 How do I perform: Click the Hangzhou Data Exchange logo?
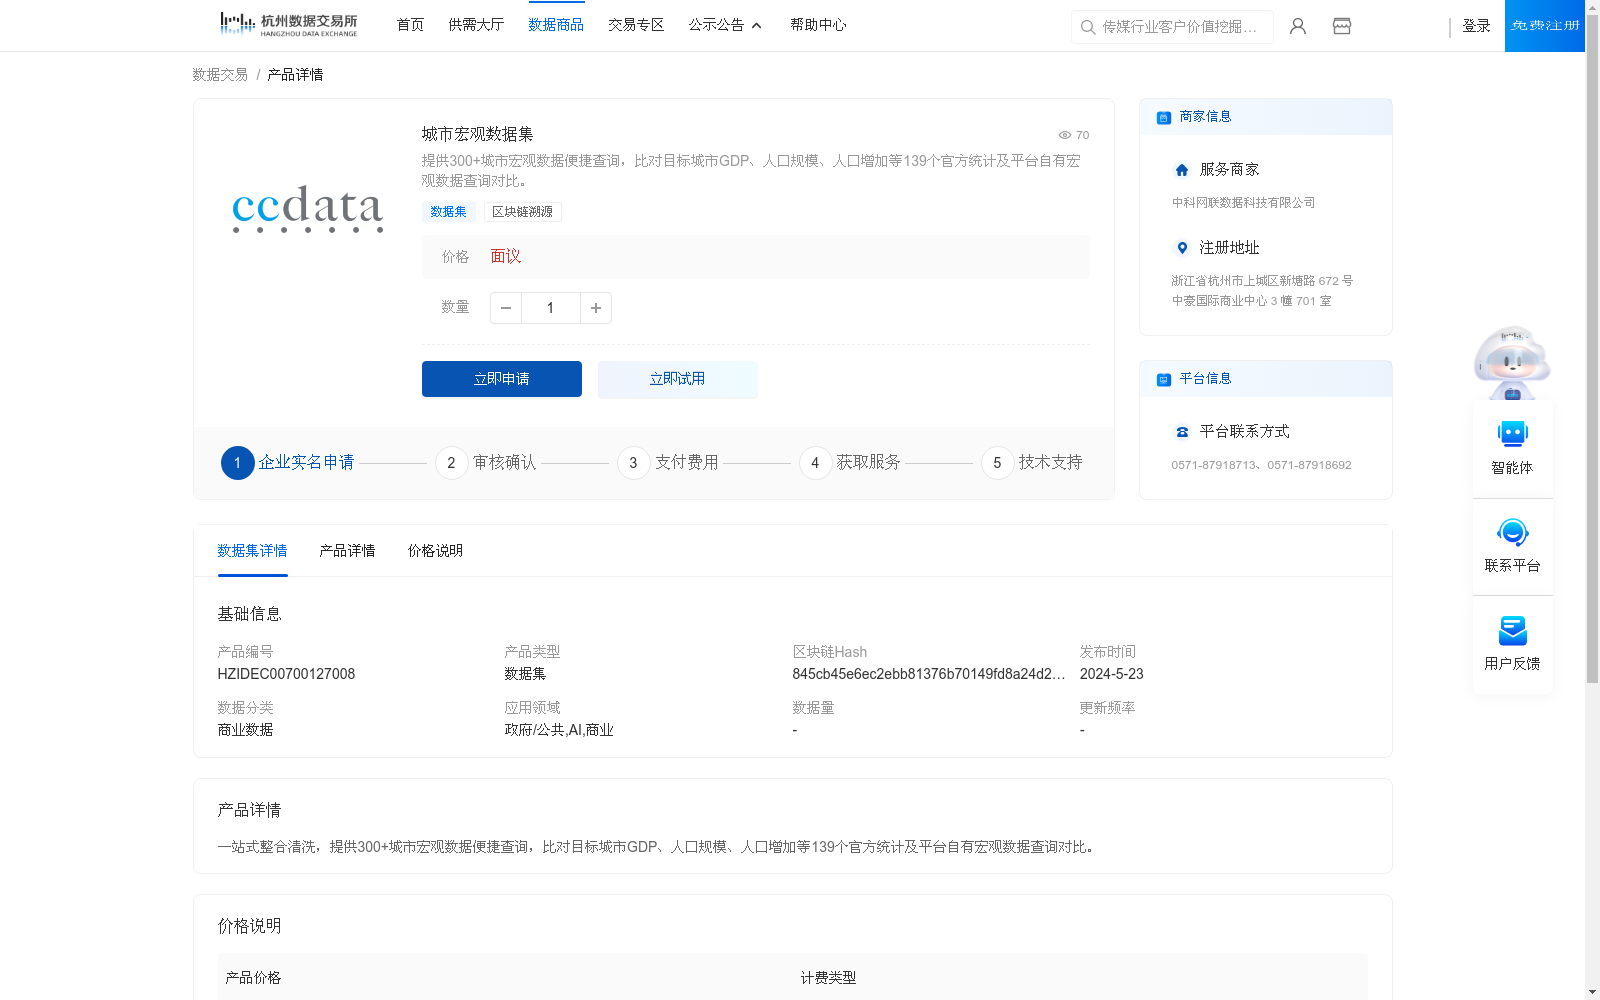[x=288, y=25]
